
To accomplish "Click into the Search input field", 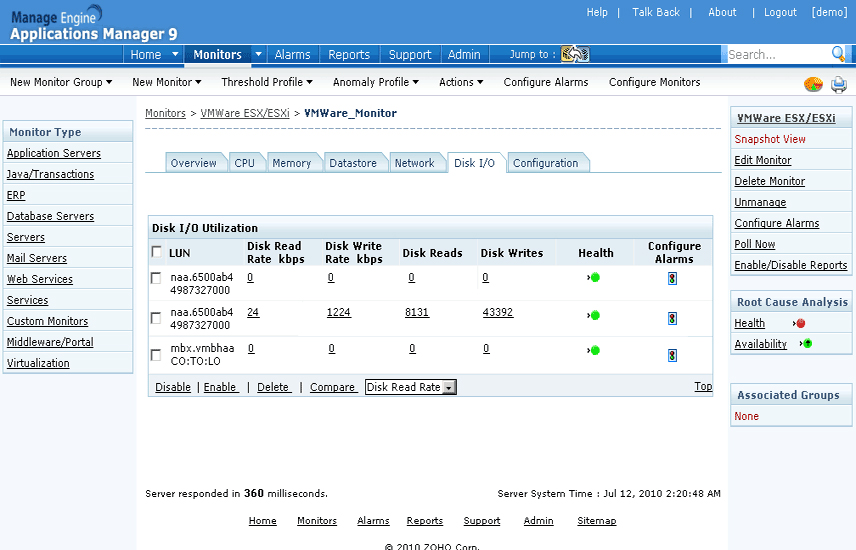I will pos(778,55).
